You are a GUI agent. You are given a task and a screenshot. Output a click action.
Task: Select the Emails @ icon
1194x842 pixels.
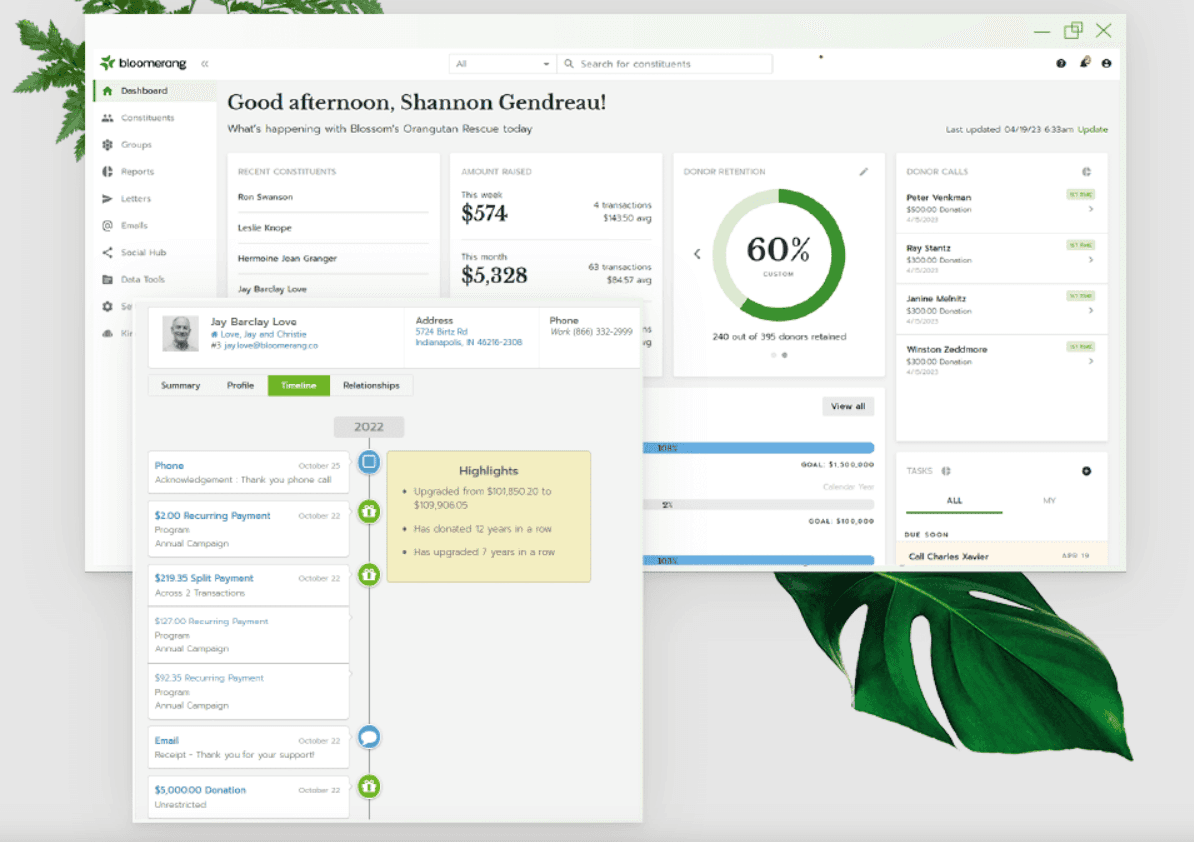pyautogui.click(x=107, y=225)
